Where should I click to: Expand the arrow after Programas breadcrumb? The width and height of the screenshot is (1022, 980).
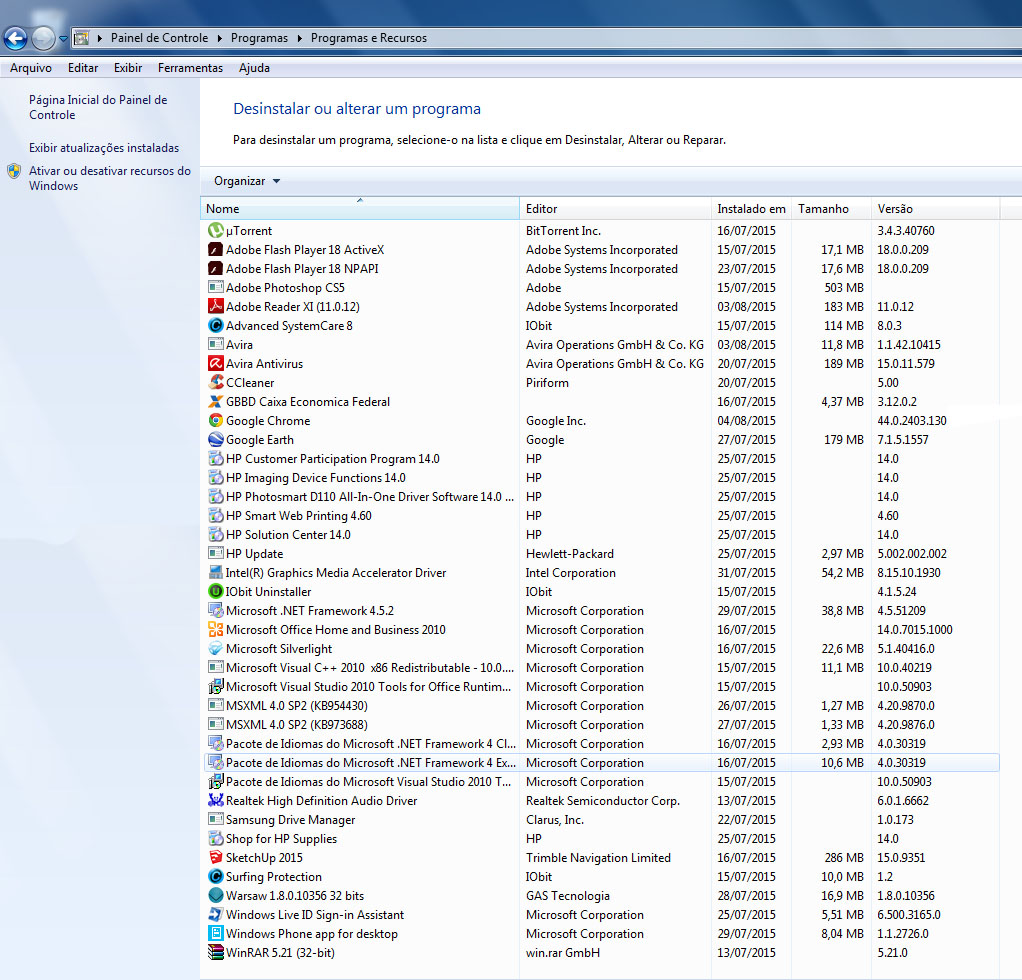(299, 38)
